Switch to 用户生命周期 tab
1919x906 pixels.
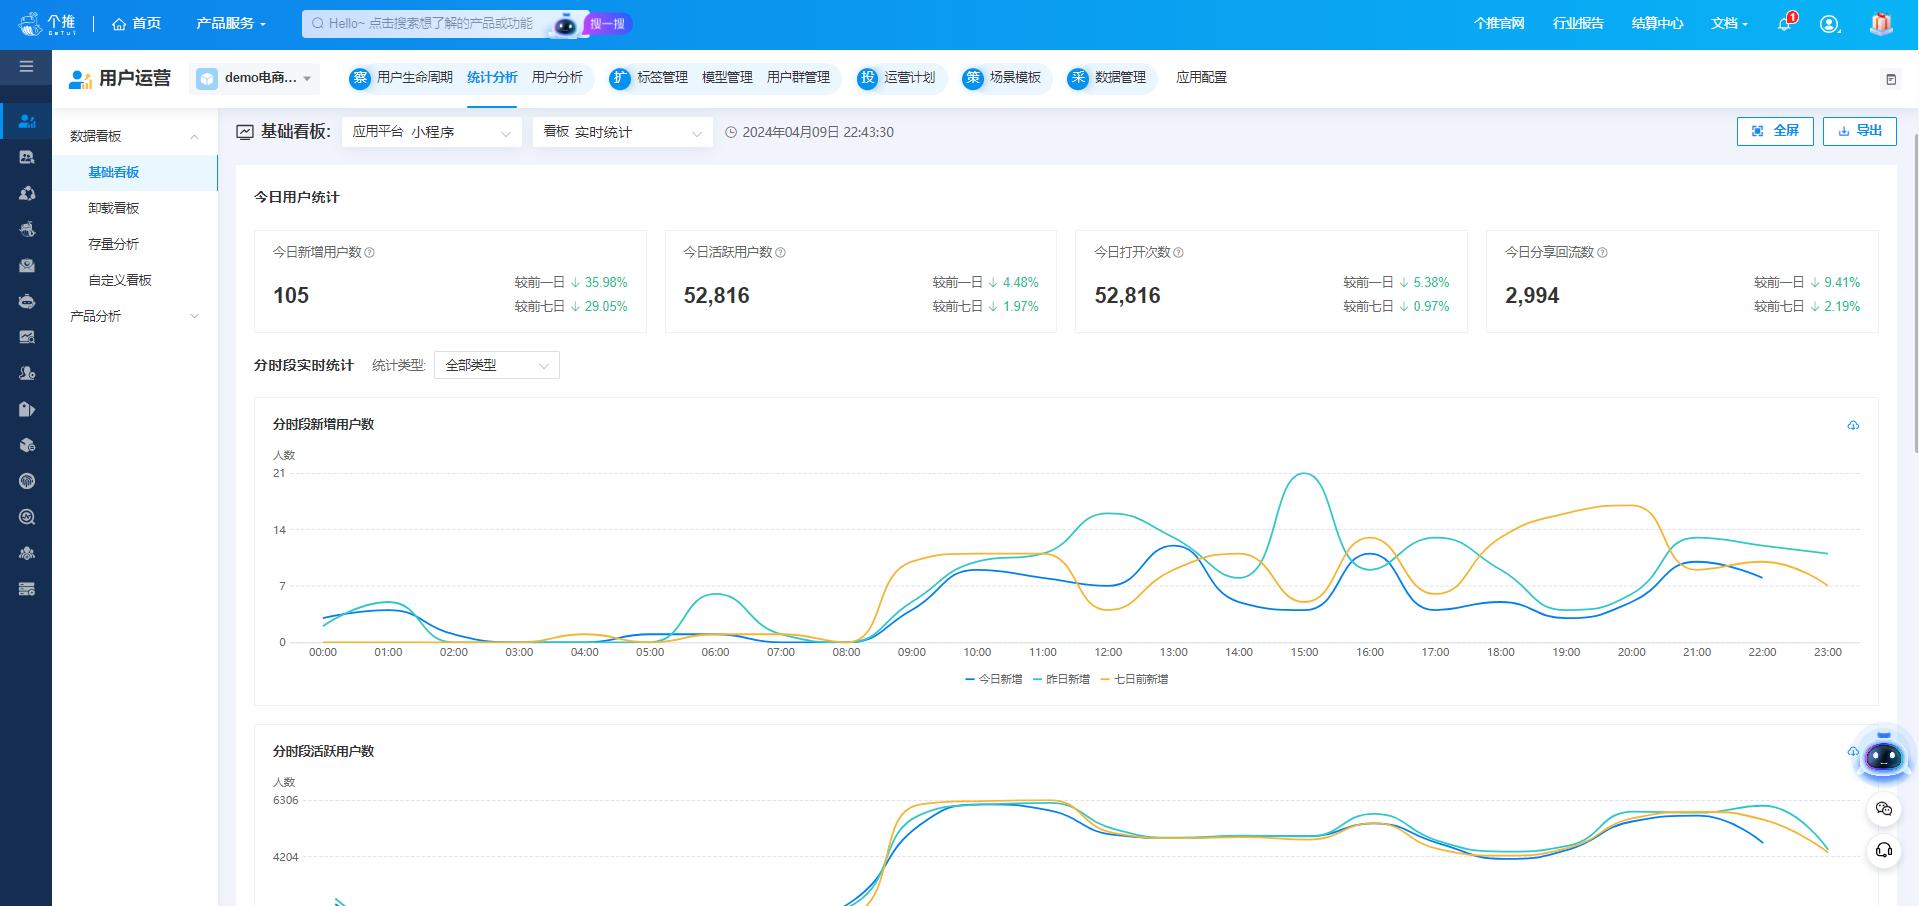[x=414, y=77]
